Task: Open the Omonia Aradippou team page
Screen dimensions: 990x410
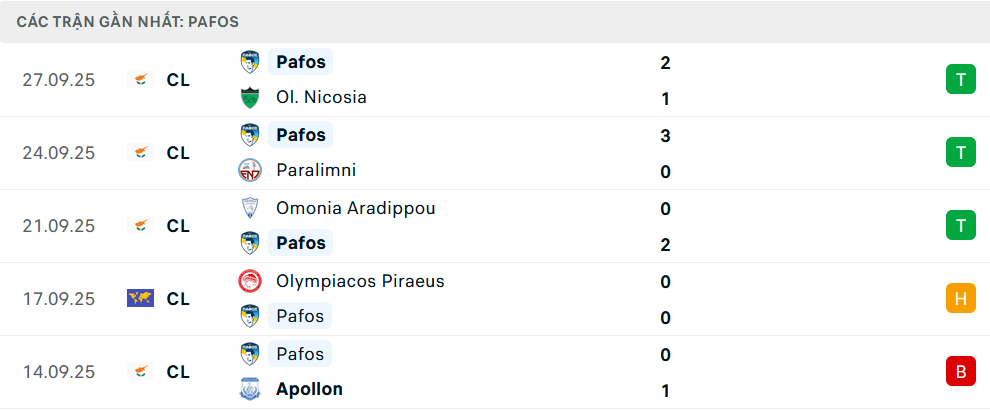Action: pyautogui.click(x=355, y=208)
